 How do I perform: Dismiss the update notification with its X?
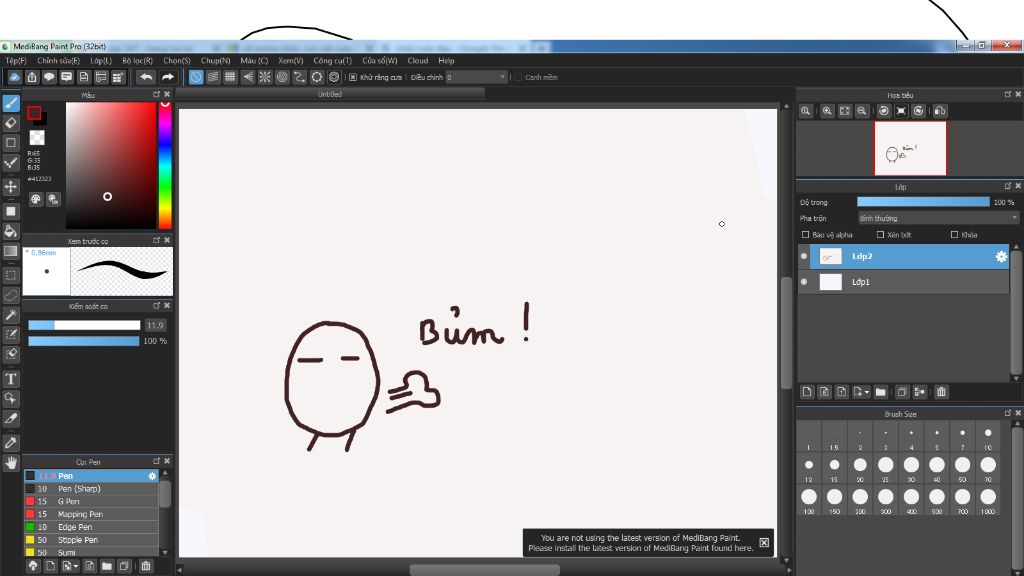point(764,543)
